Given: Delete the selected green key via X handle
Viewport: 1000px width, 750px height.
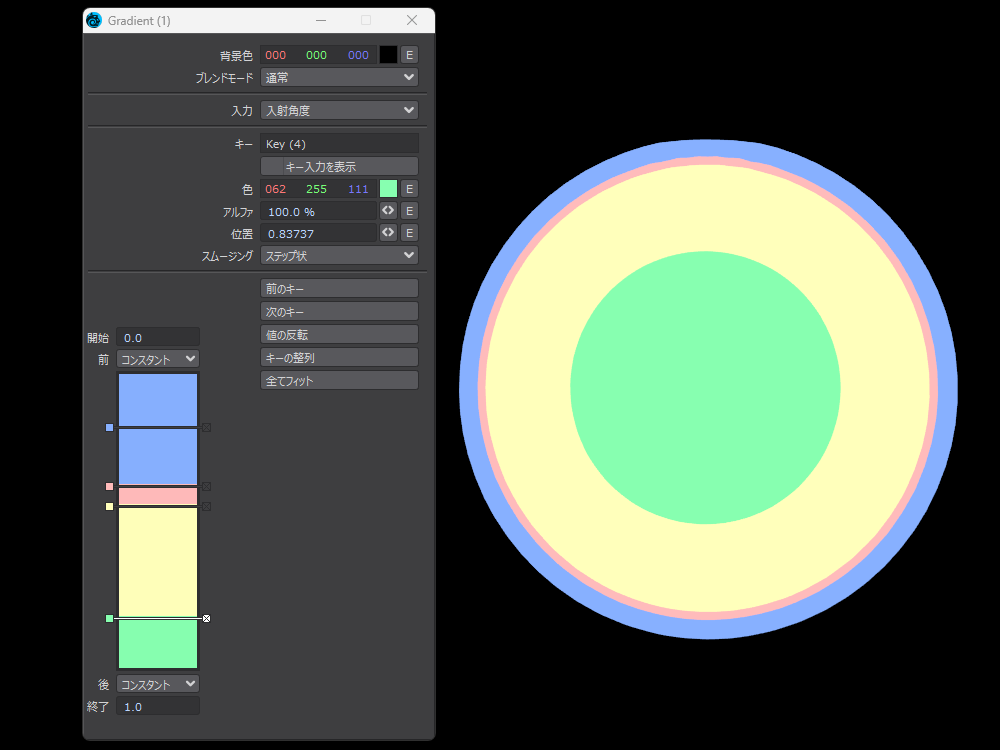Looking at the screenshot, I should [206, 618].
